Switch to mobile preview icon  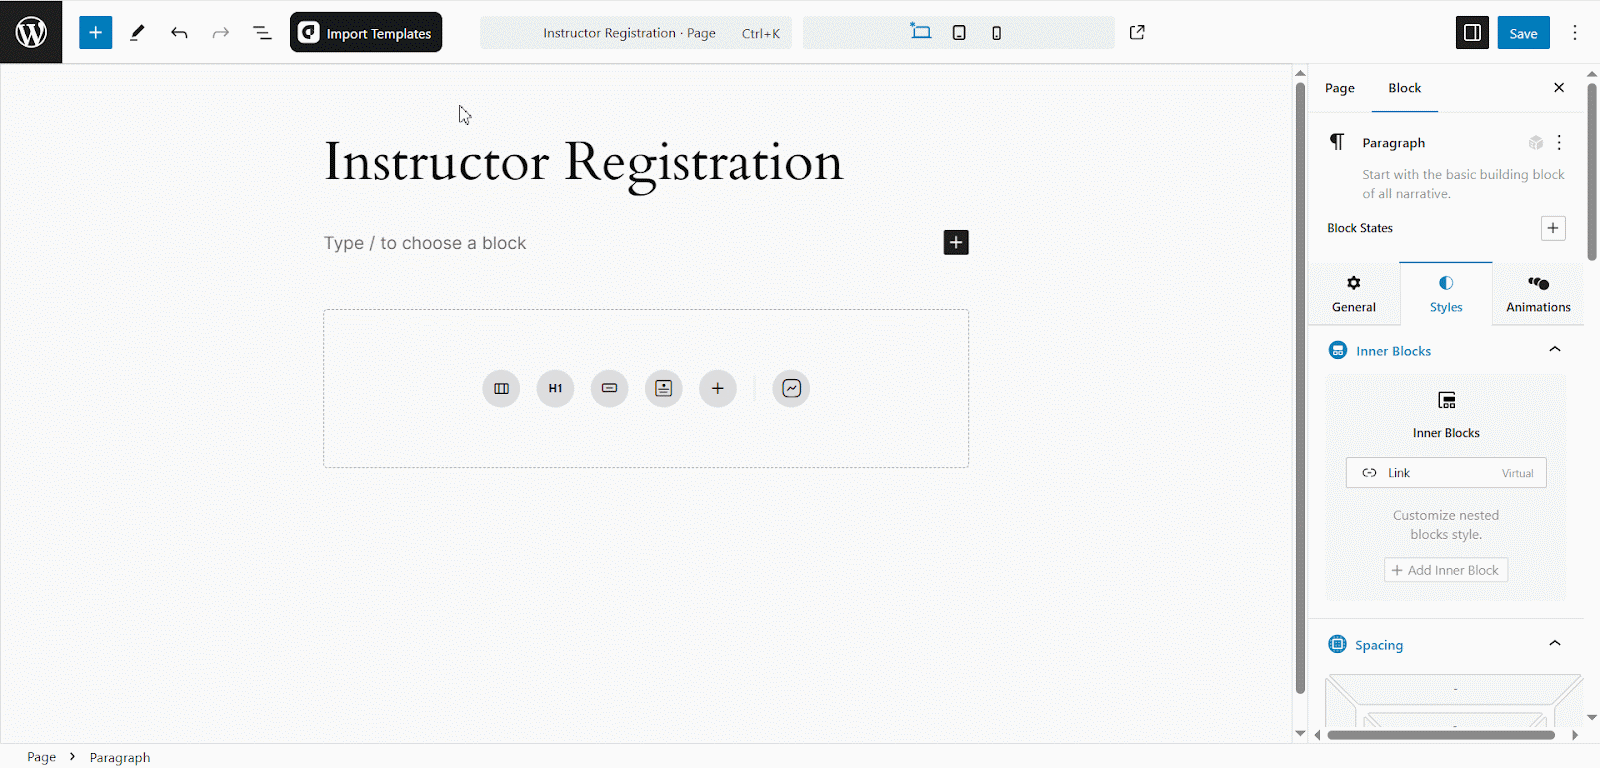tap(996, 33)
